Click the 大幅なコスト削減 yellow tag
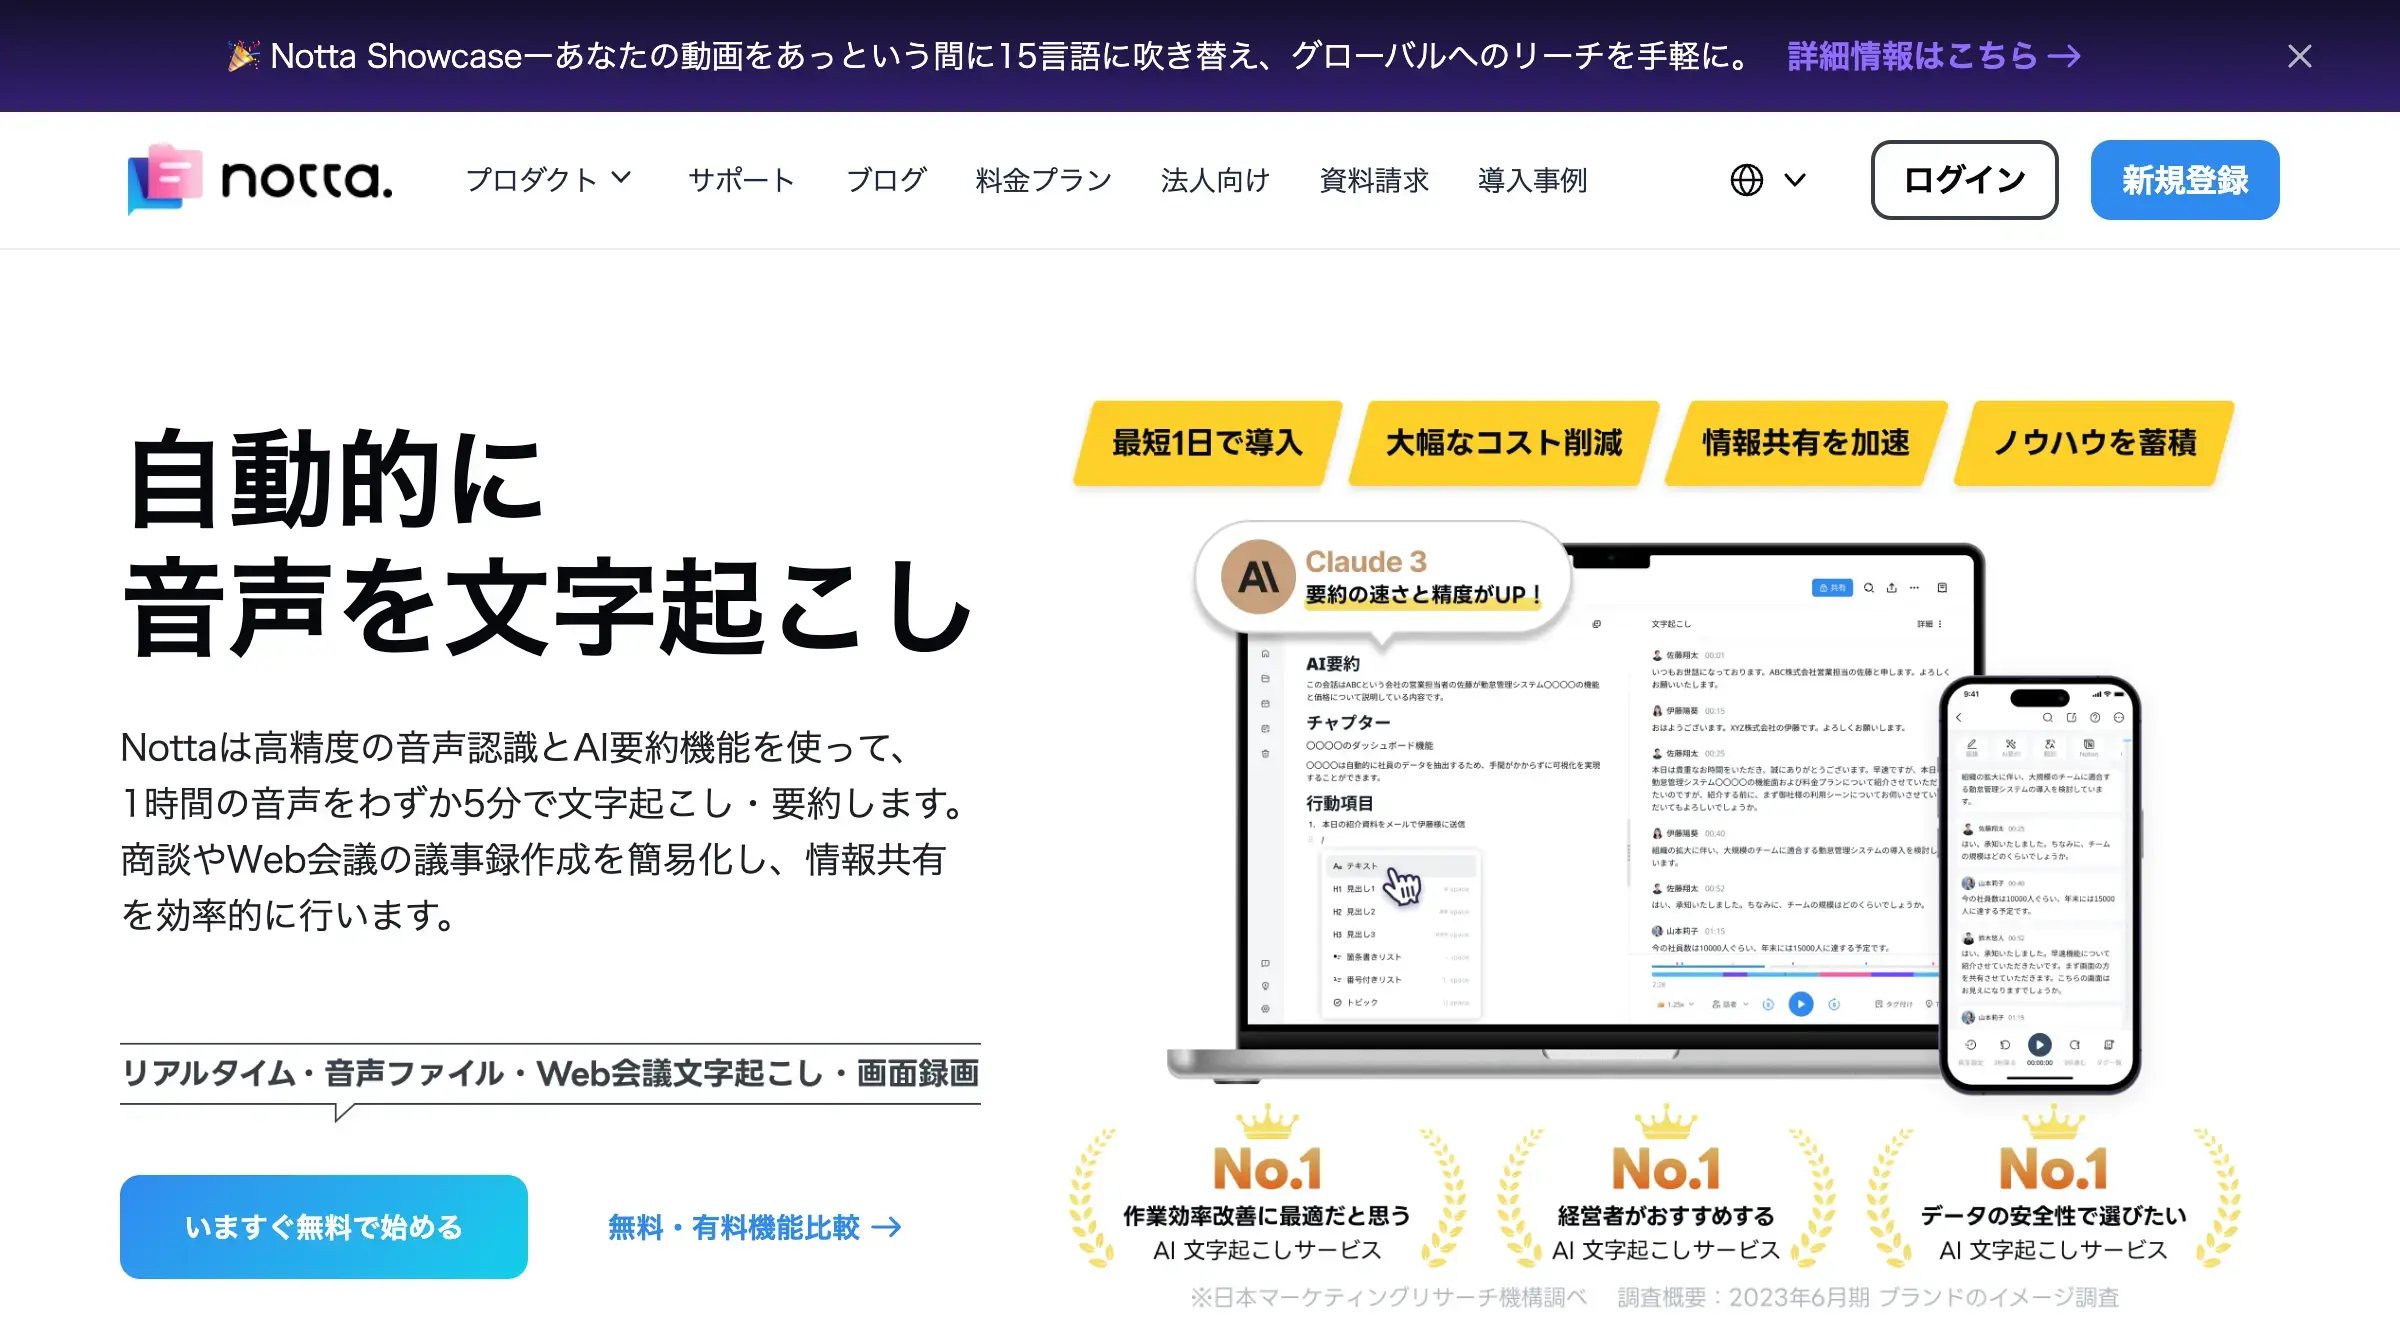 [1503, 443]
